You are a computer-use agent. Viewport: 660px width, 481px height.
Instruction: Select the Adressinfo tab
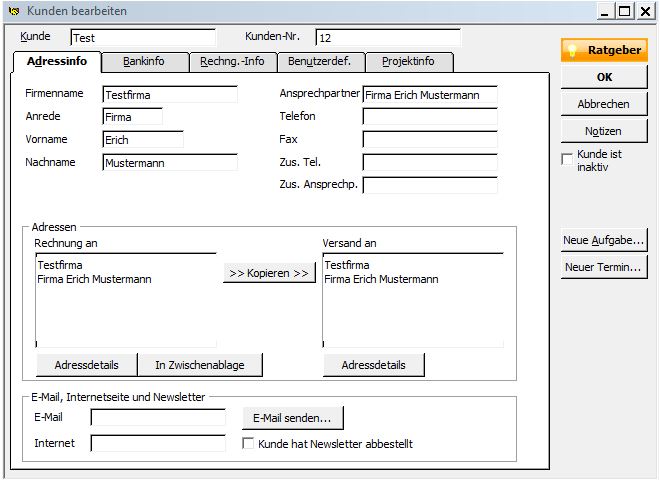coord(57,61)
